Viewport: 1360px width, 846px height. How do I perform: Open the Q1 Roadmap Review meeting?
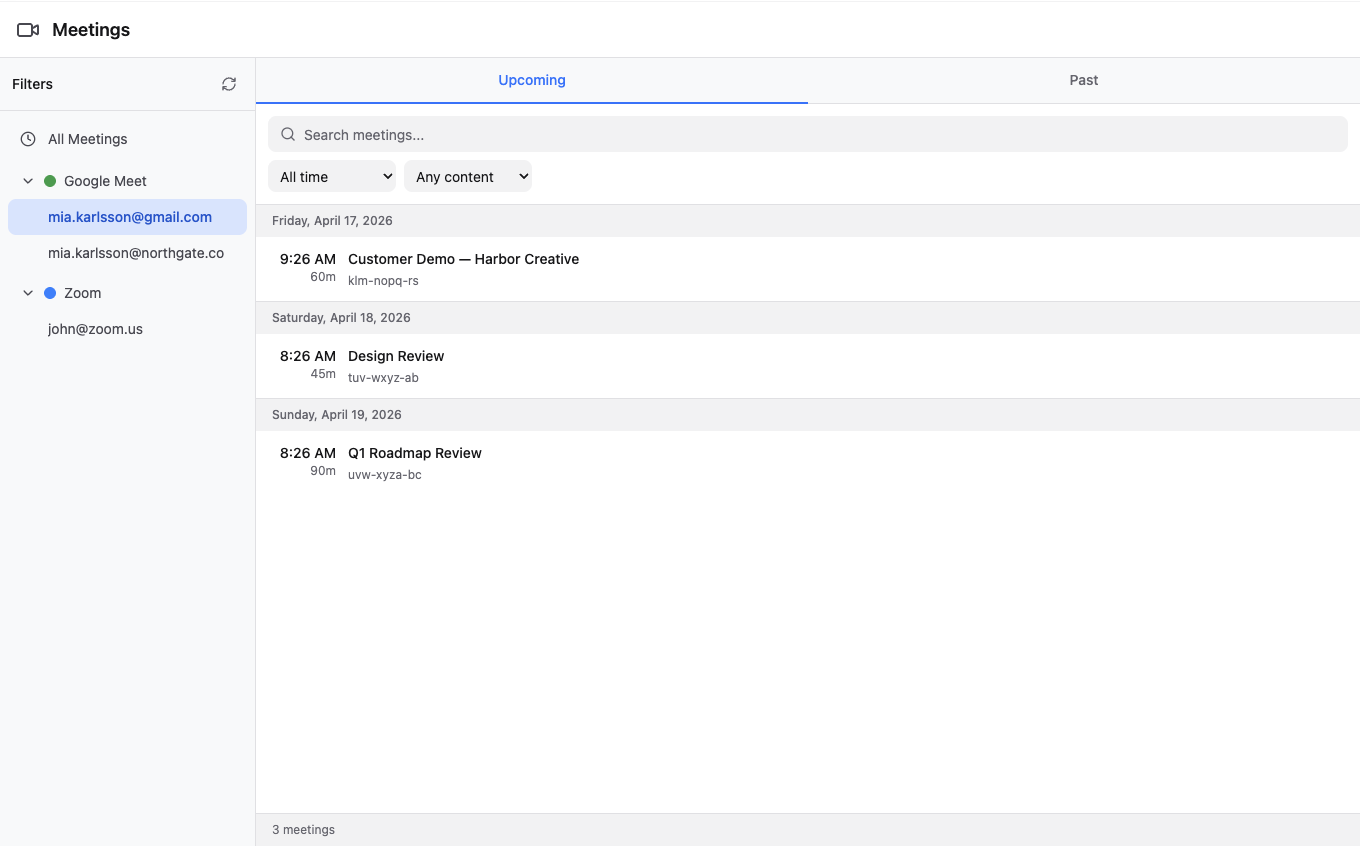(x=415, y=453)
